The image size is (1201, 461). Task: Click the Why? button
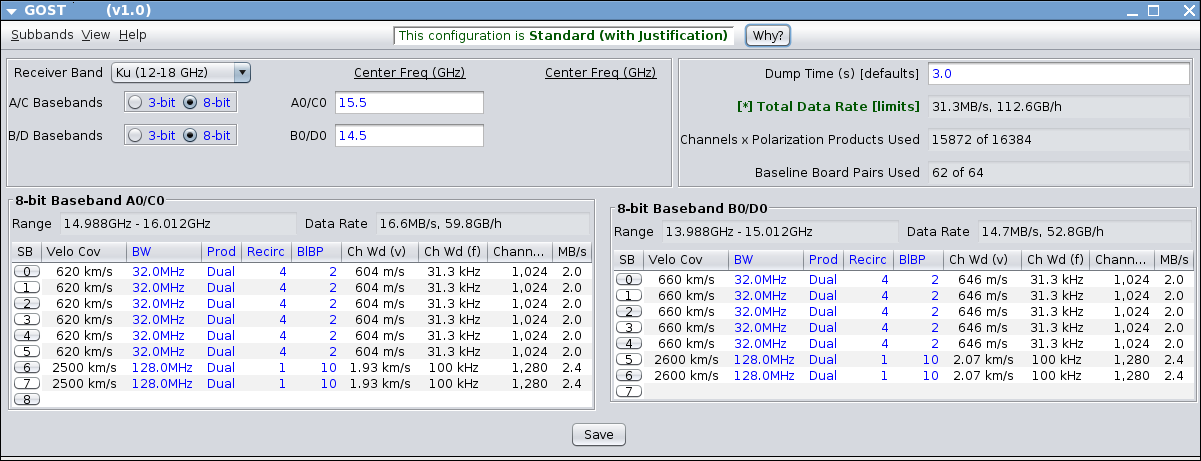(767, 35)
